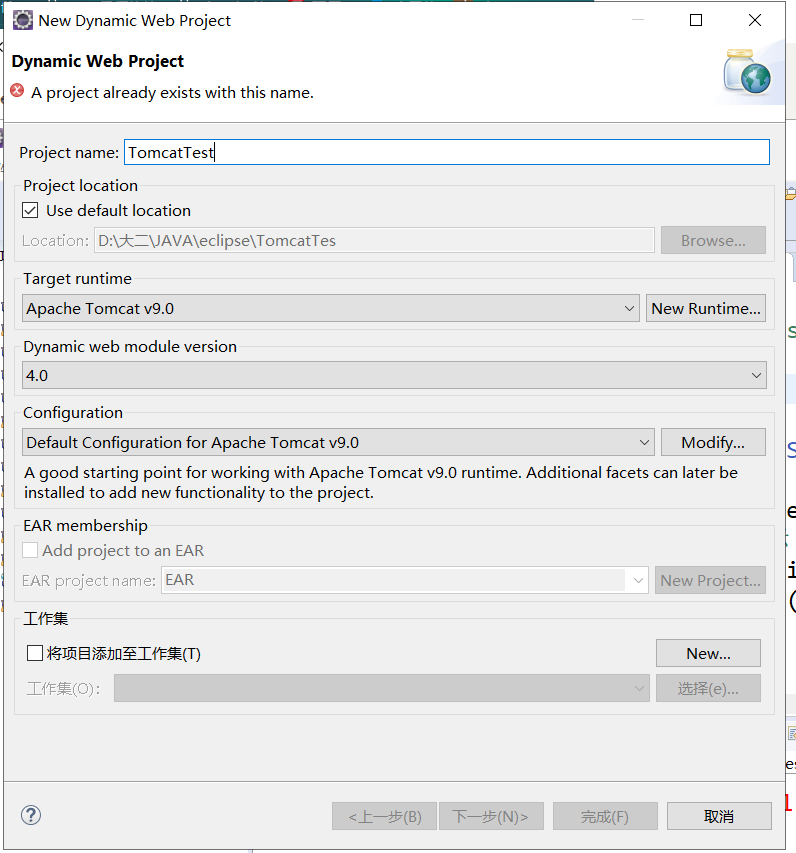Screen dimensions: 796x853
Task: Enable 将项目添加至工作集 checkbox
Action: tap(35, 653)
